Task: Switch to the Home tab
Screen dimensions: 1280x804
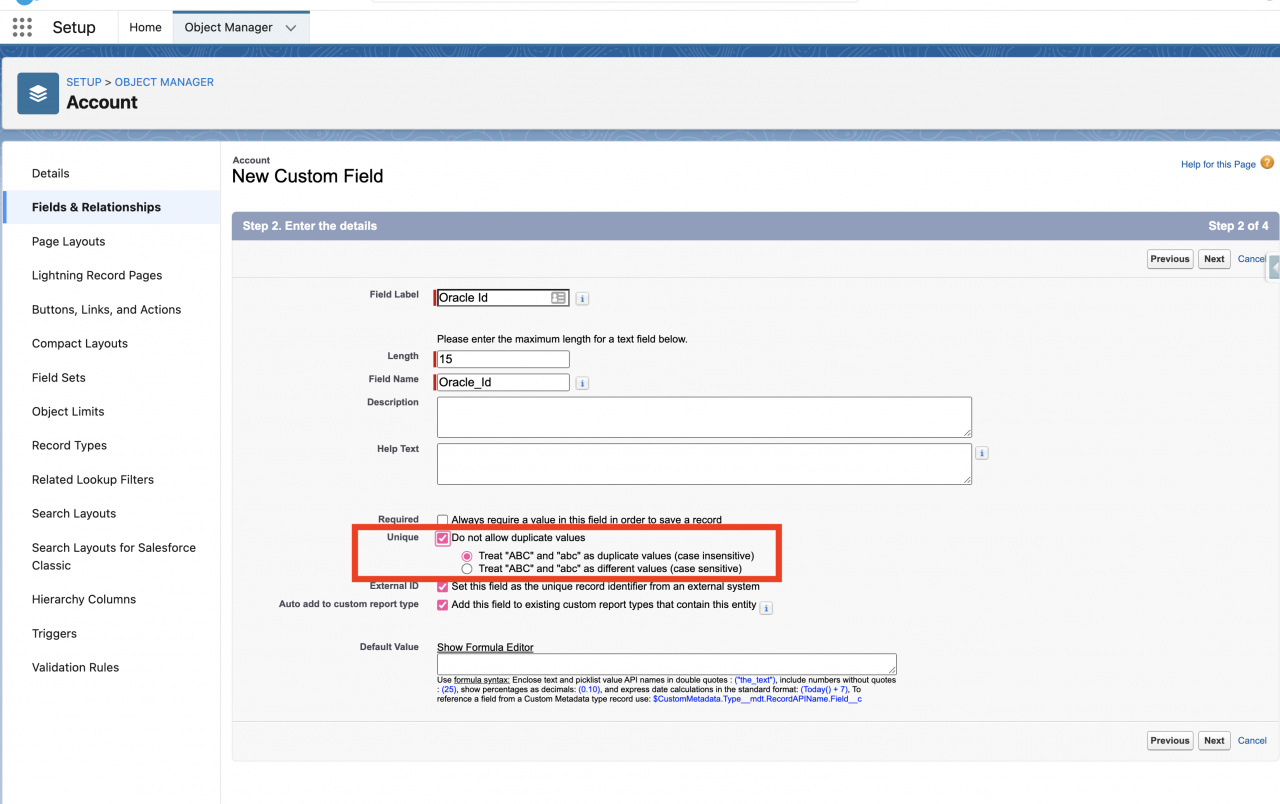Action: tap(145, 27)
